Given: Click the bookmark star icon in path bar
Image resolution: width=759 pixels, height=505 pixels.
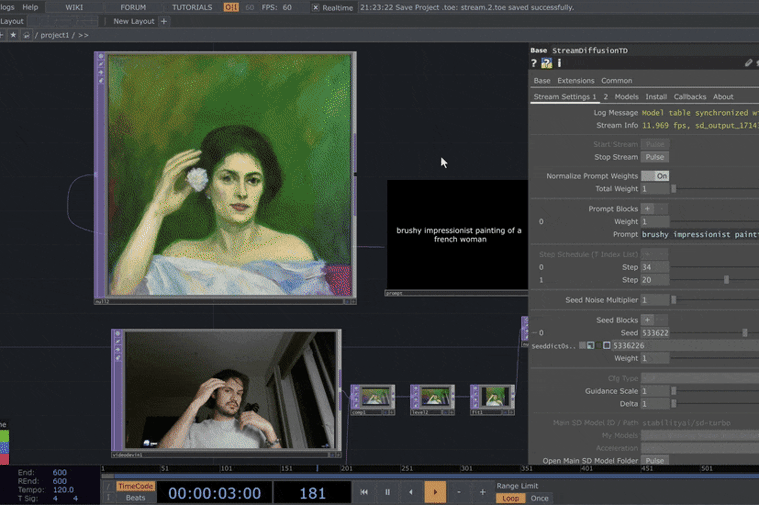Looking at the screenshot, I should pos(13,35).
